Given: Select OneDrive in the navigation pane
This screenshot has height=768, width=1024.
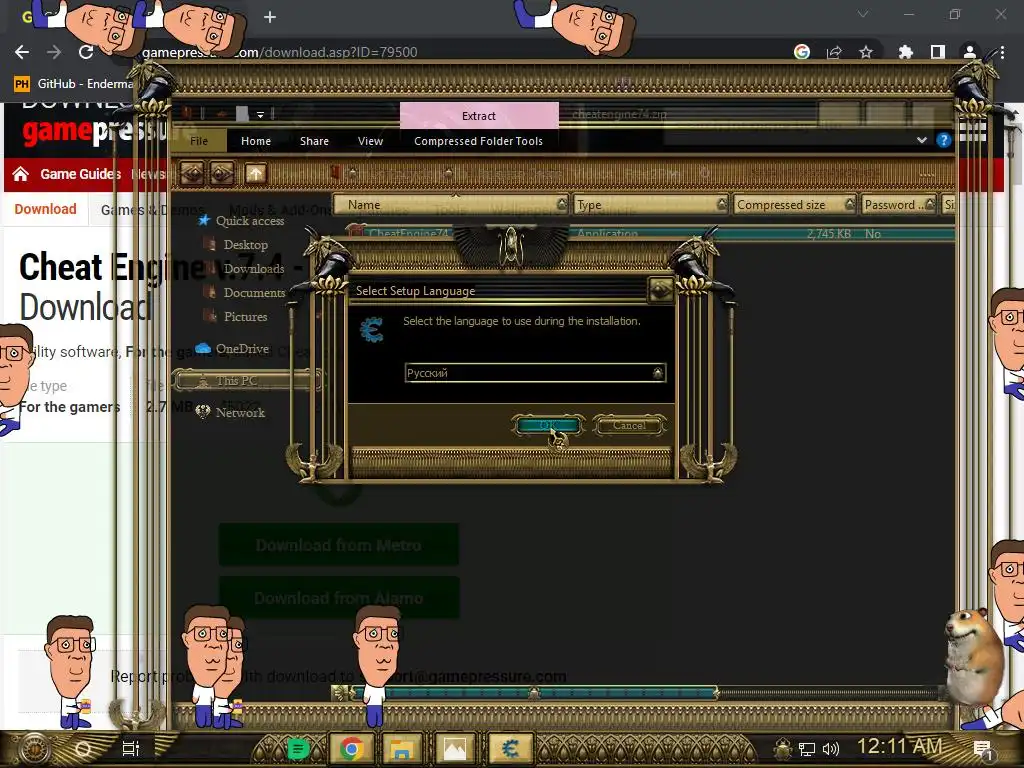Looking at the screenshot, I should tap(242, 349).
